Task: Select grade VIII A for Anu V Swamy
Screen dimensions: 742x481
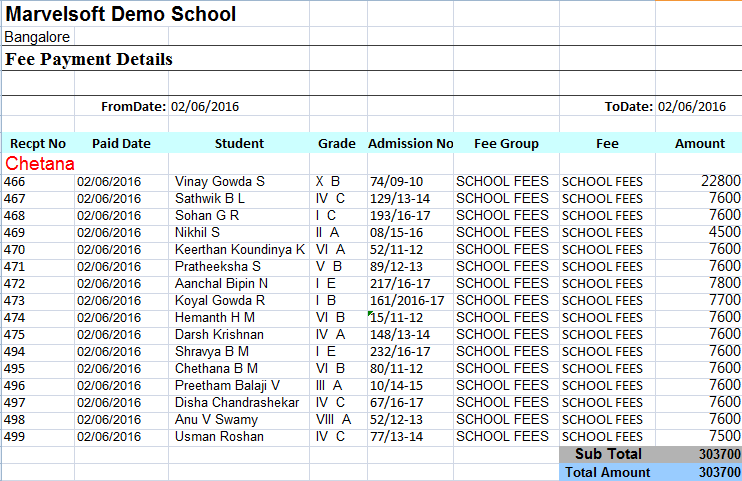Action: coord(333,419)
